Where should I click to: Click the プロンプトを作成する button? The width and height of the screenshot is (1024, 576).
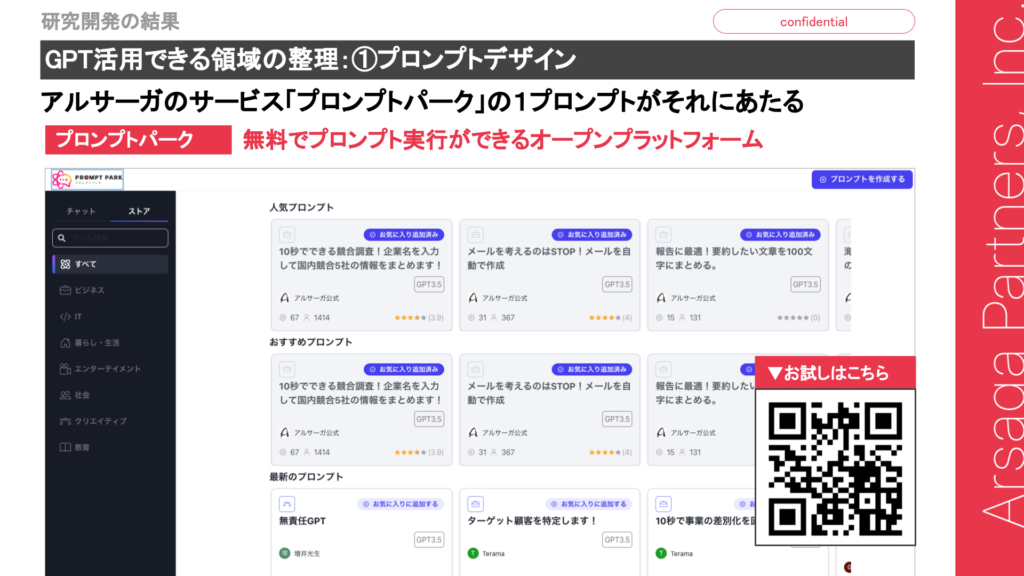tap(862, 179)
